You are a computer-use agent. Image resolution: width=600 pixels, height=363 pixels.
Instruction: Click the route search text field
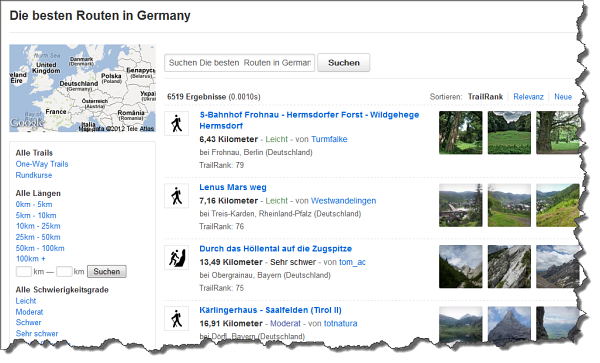point(240,63)
